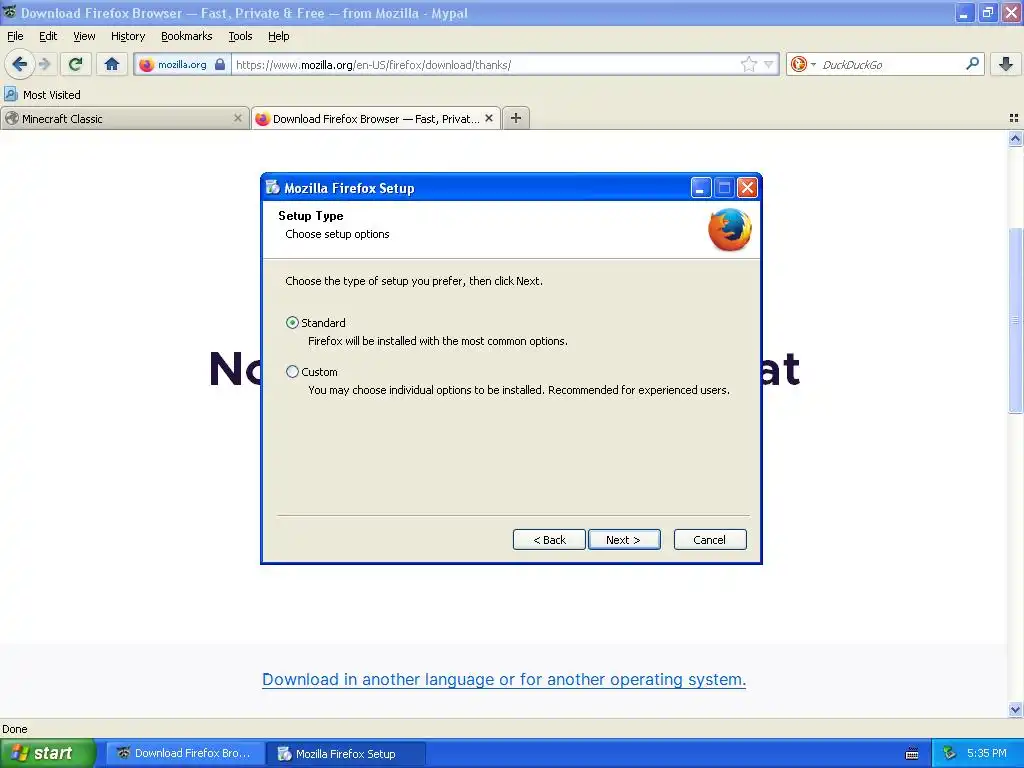The width and height of the screenshot is (1024, 768).
Task: Click the 5:35 PM taskbar clock
Action: click(x=987, y=753)
